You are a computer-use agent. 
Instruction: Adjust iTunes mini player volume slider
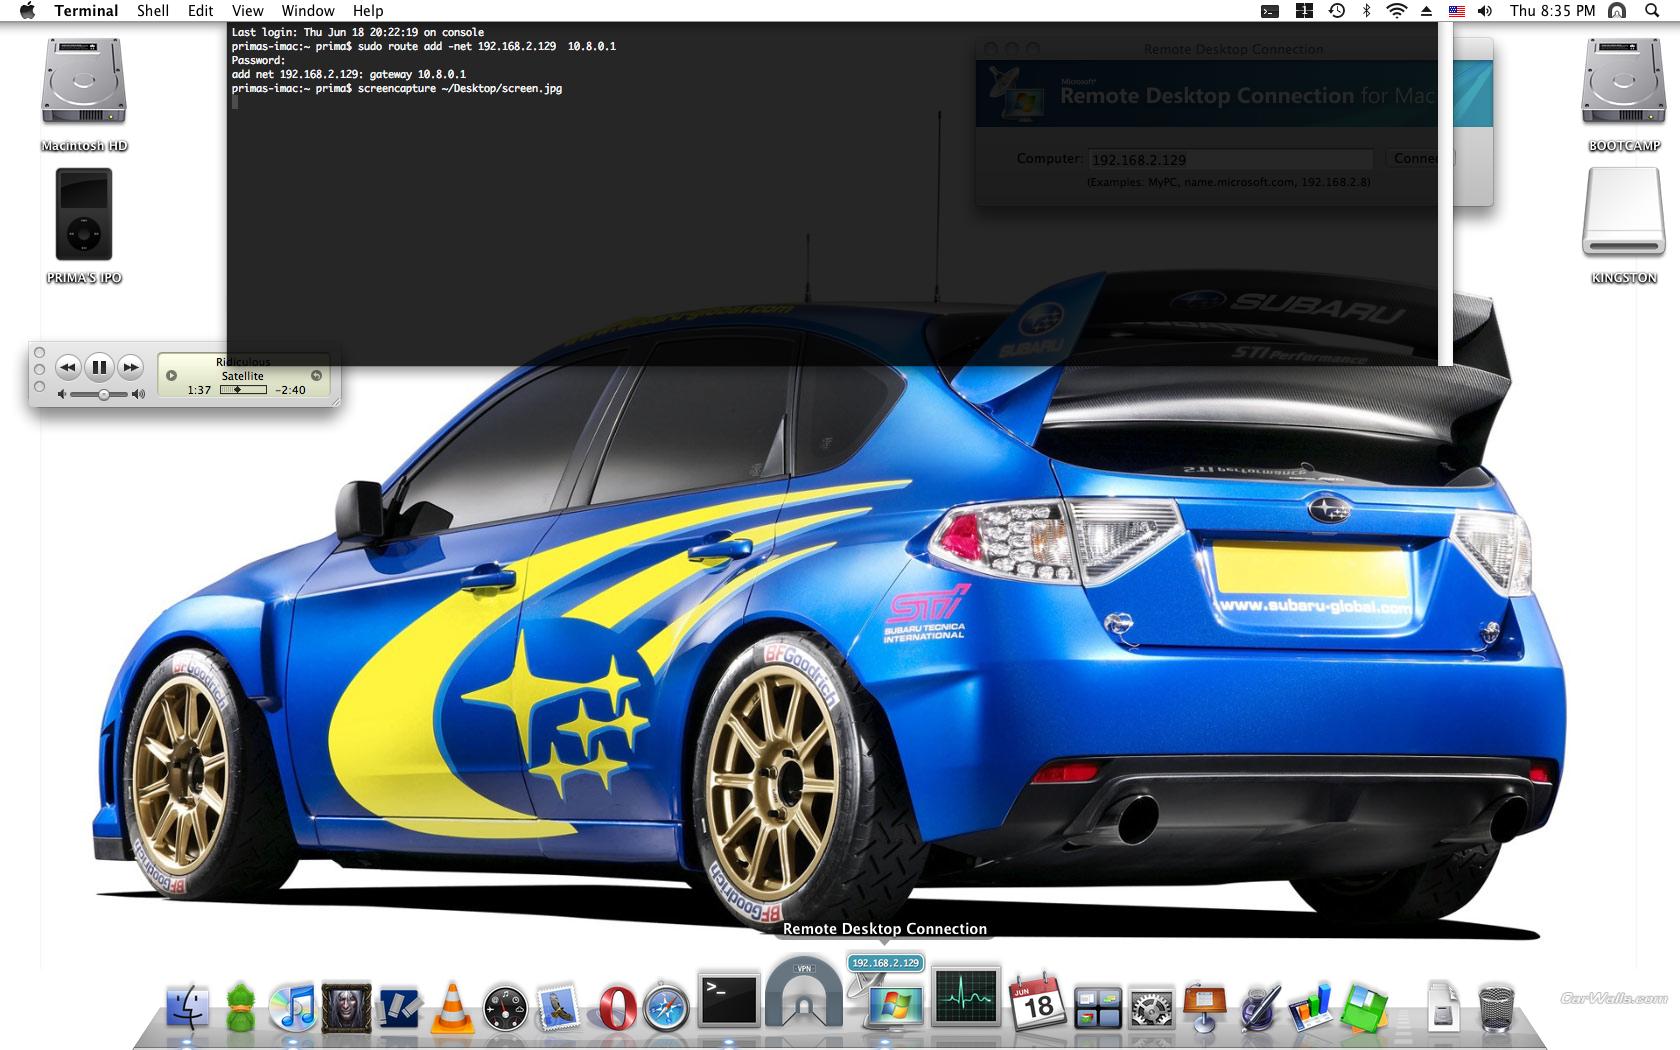click(101, 395)
